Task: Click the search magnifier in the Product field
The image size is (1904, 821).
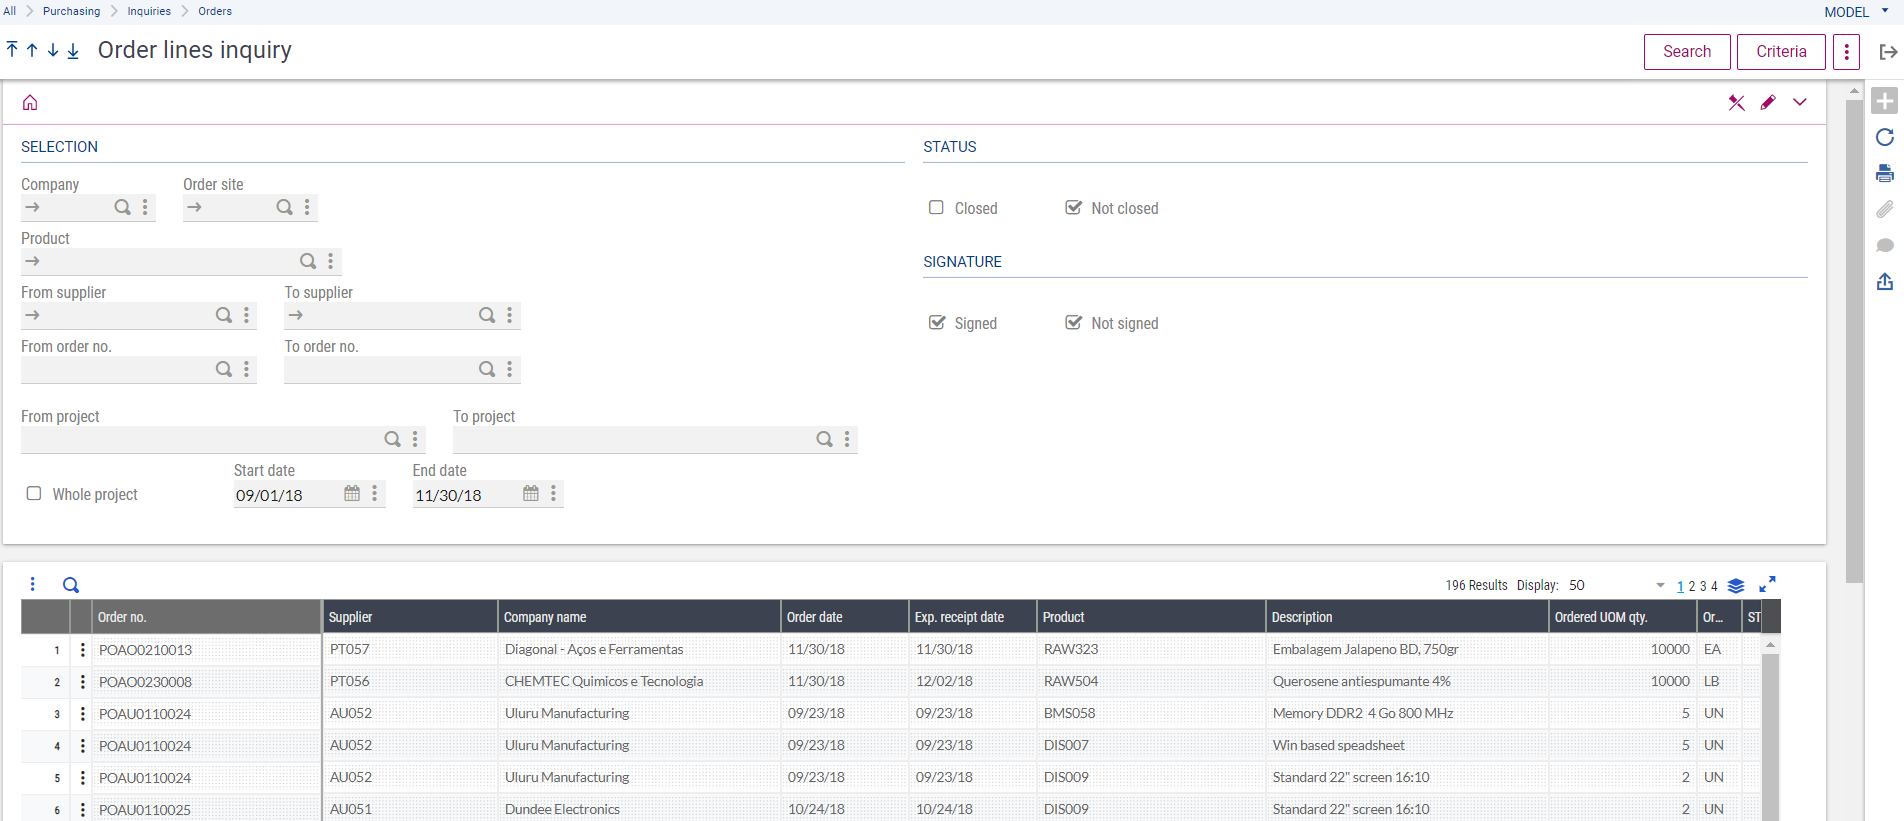Action: click(308, 261)
